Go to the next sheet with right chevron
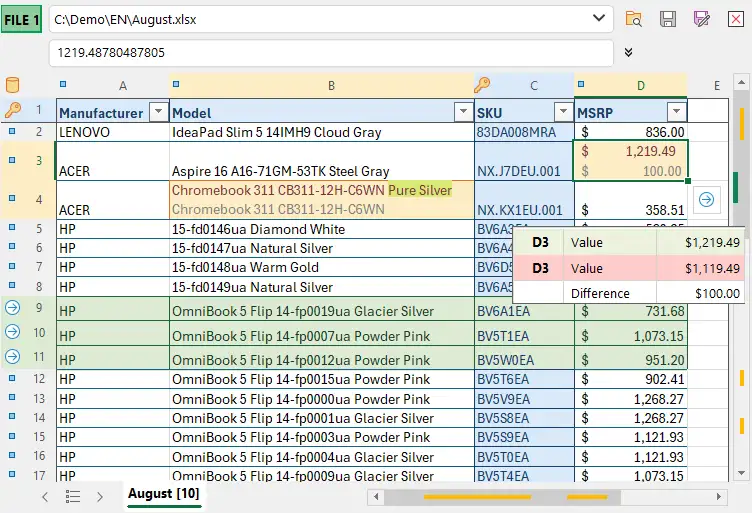The width and height of the screenshot is (752, 513). (100, 497)
